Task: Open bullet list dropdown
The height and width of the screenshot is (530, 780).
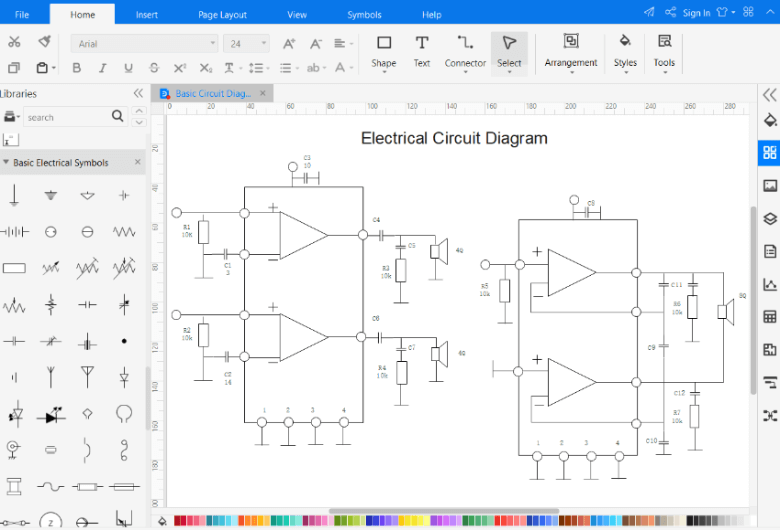Action: (289, 68)
